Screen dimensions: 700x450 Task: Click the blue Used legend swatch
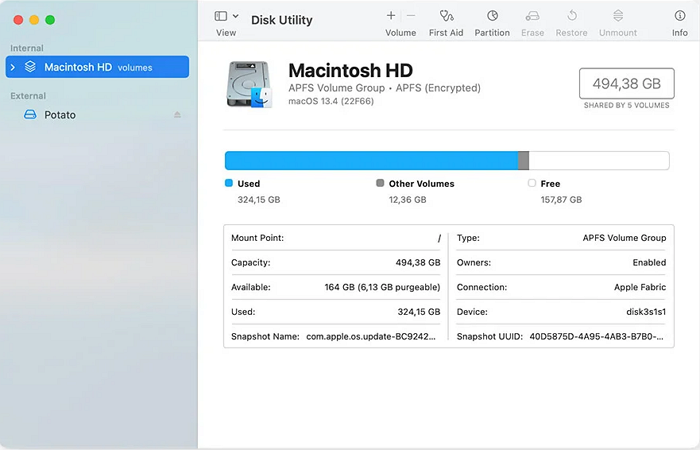coord(229,184)
